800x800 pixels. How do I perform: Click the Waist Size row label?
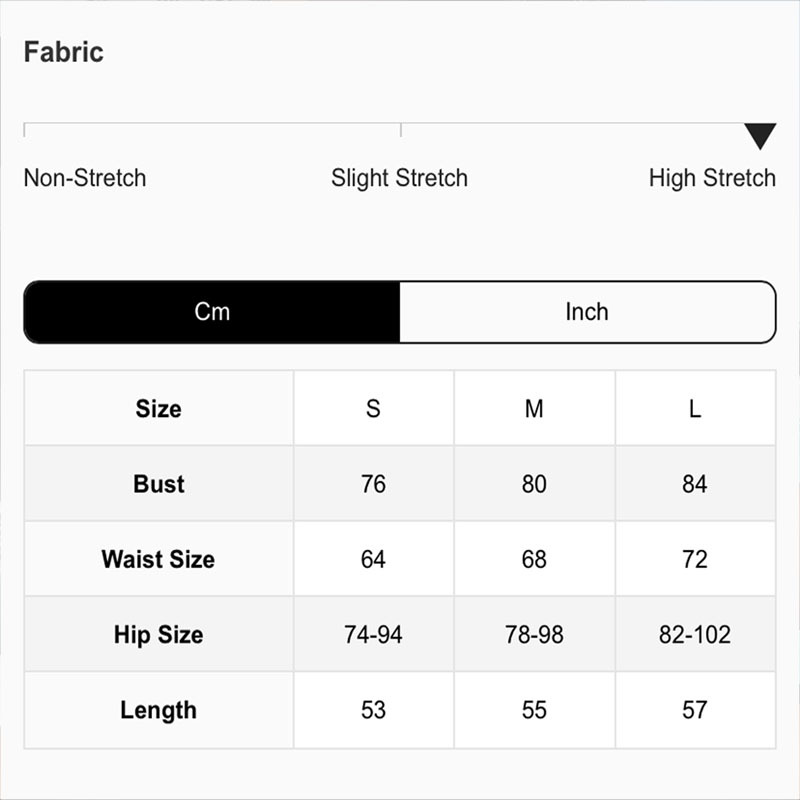[158, 559]
